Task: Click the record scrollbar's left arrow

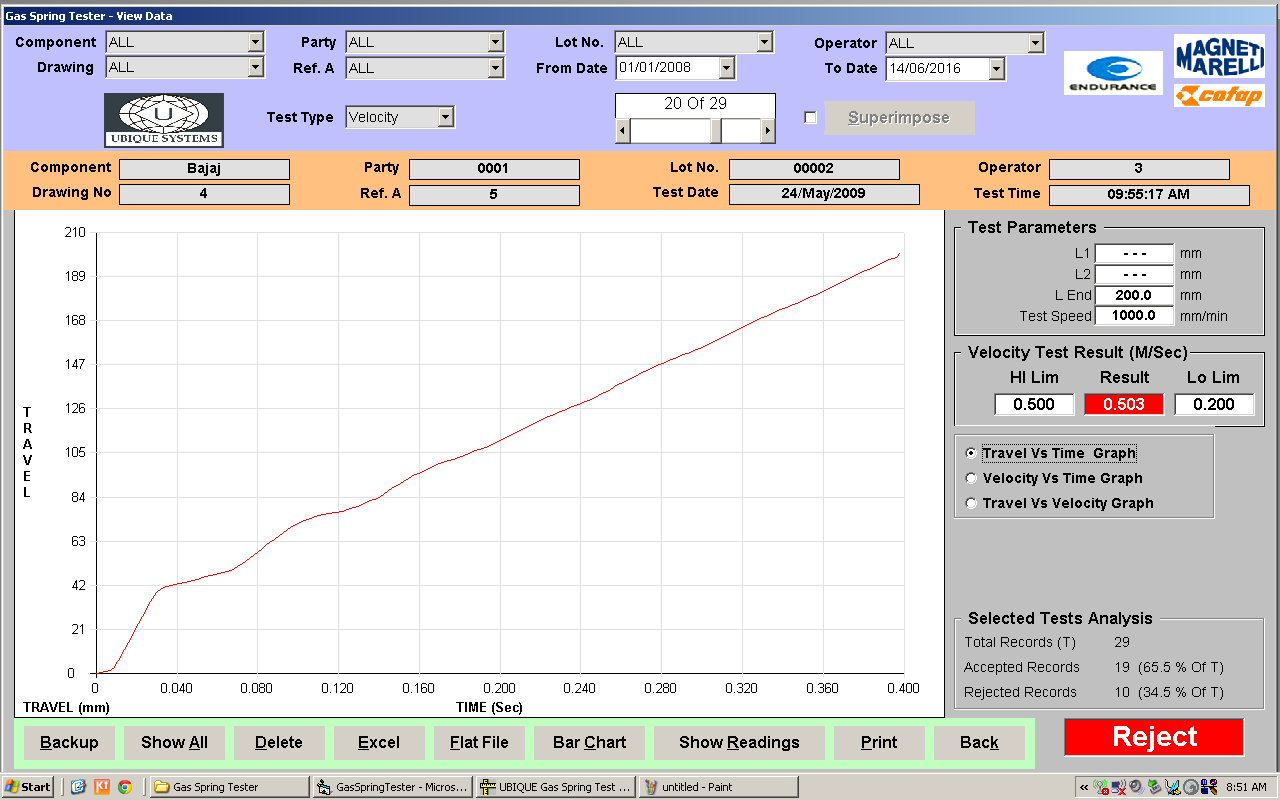Action: click(623, 131)
